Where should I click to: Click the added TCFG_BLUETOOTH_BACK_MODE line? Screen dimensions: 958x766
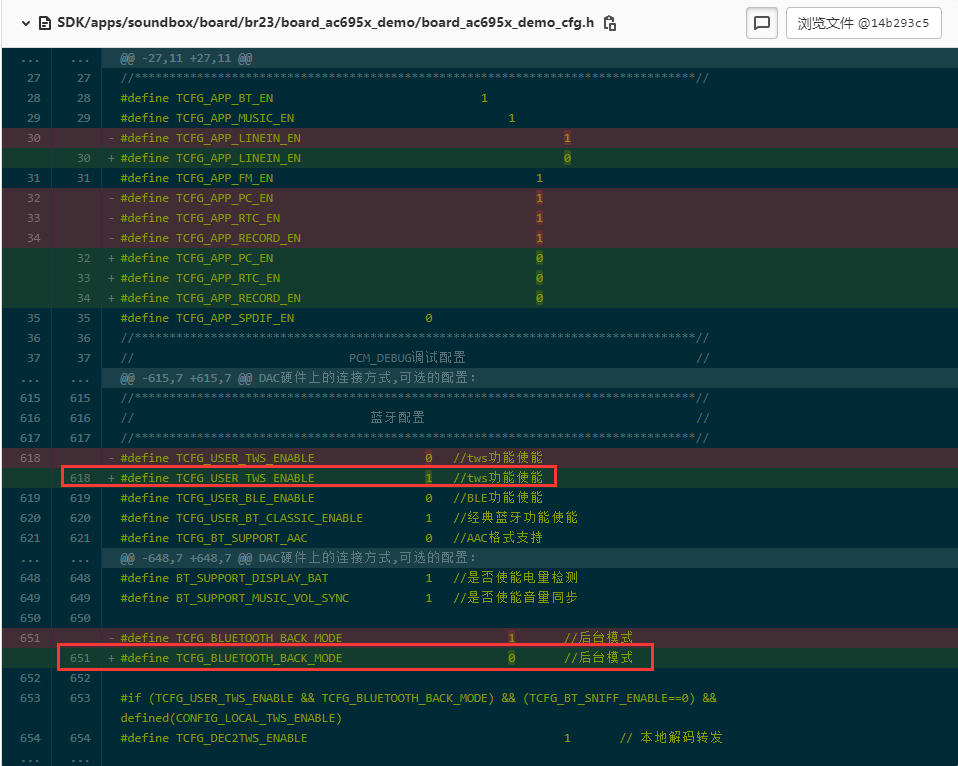pyautogui.click(x=529, y=658)
